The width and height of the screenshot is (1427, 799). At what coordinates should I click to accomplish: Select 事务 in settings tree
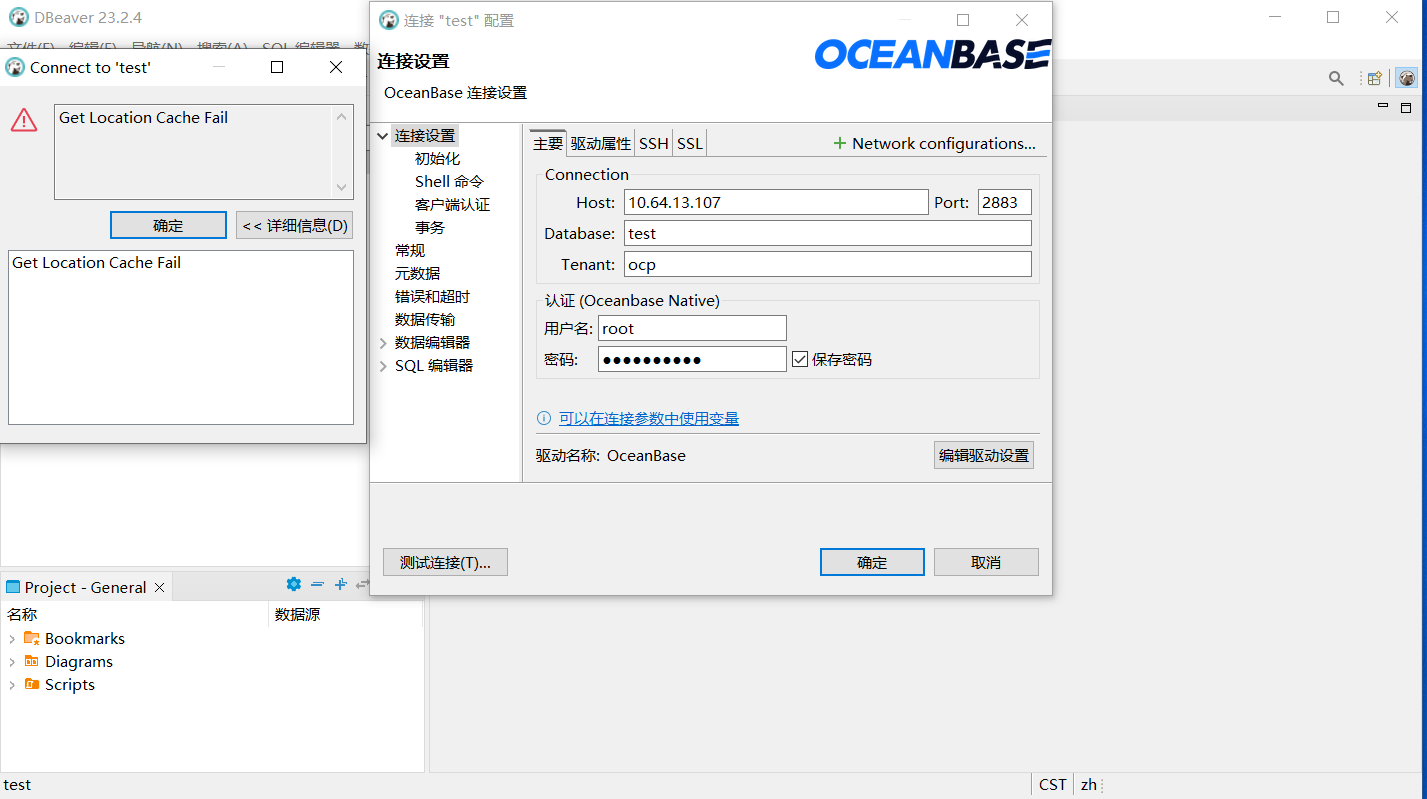(x=430, y=227)
